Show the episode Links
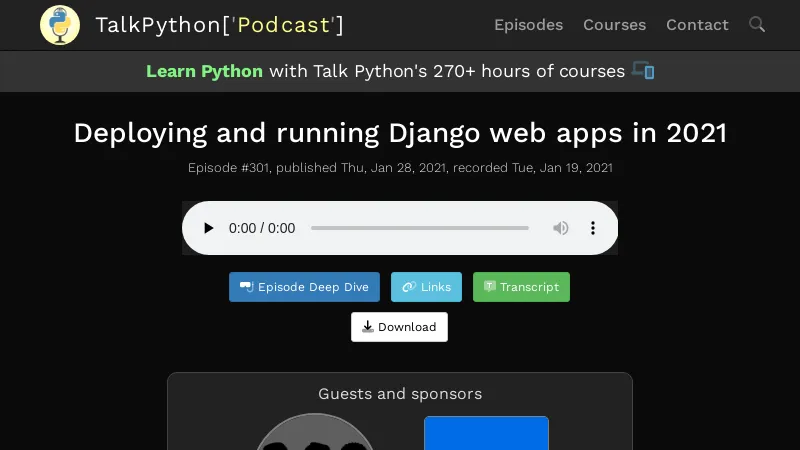Viewport: 800px width, 450px height. point(426,287)
